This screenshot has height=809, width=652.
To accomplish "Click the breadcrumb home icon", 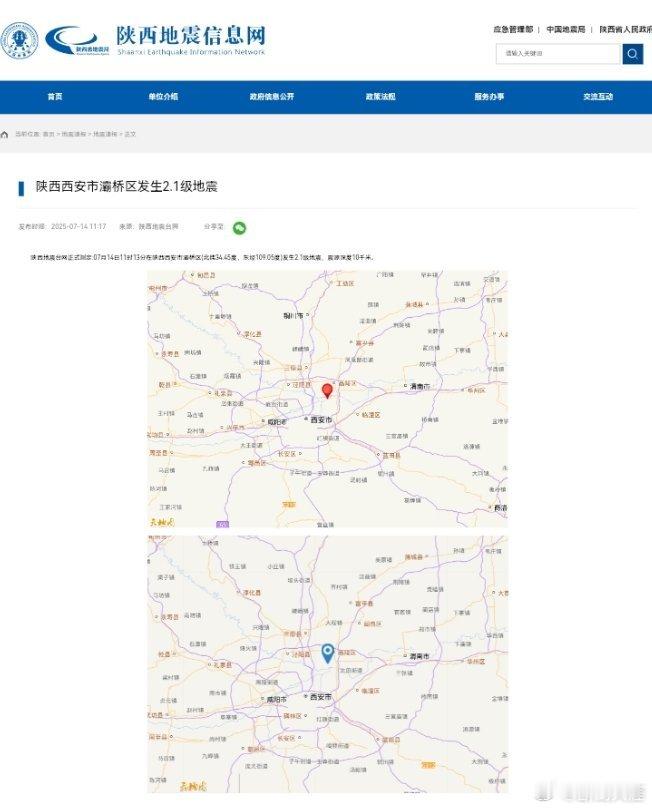I will pyautogui.click(x=5, y=134).
